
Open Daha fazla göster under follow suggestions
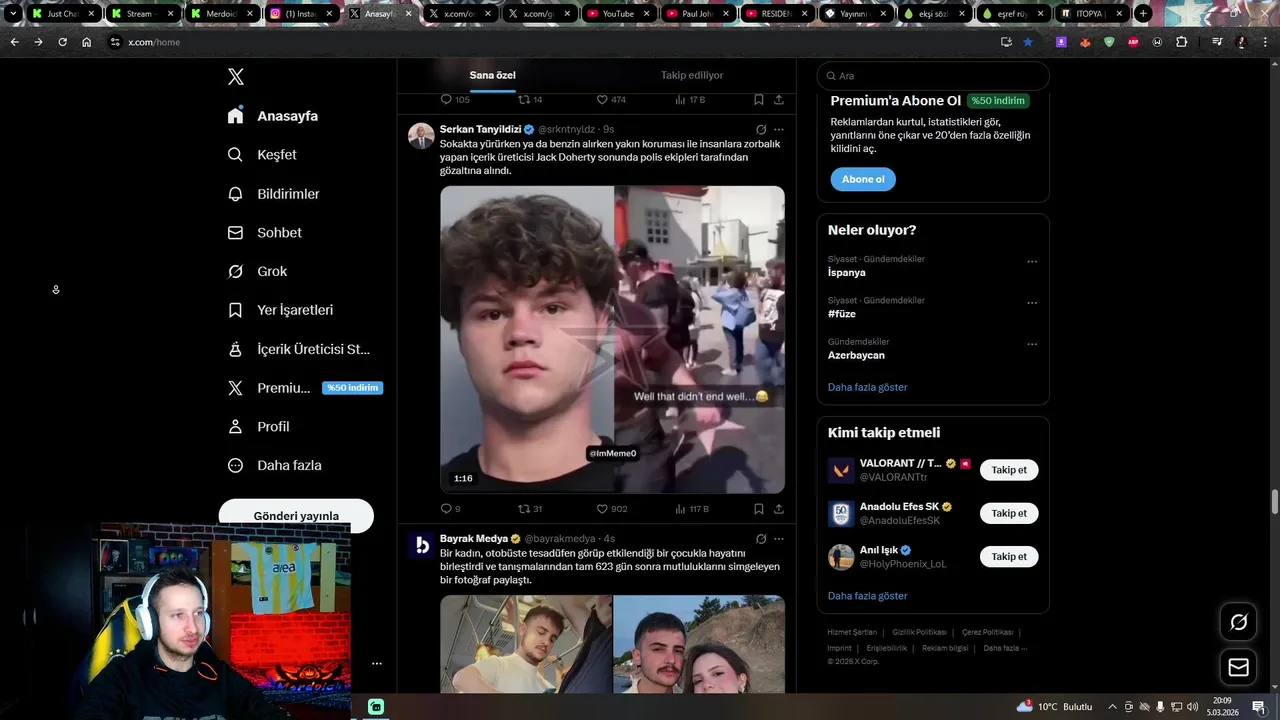click(x=868, y=596)
